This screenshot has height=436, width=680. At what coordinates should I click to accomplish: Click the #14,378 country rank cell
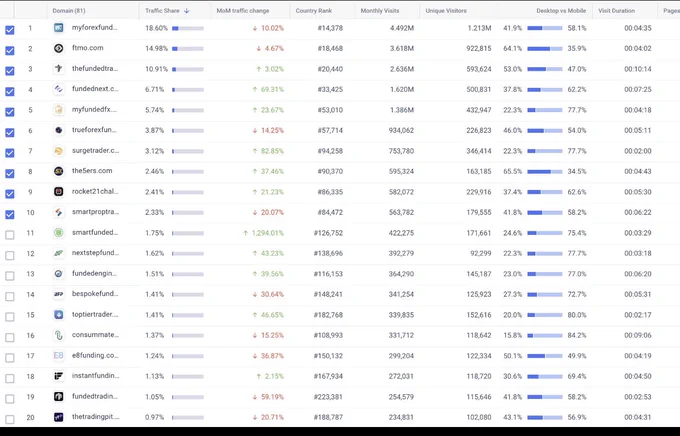[x=330, y=28]
